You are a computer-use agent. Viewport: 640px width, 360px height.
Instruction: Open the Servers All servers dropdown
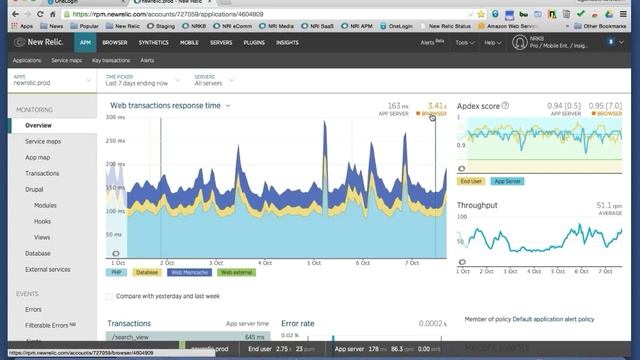coord(214,80)
